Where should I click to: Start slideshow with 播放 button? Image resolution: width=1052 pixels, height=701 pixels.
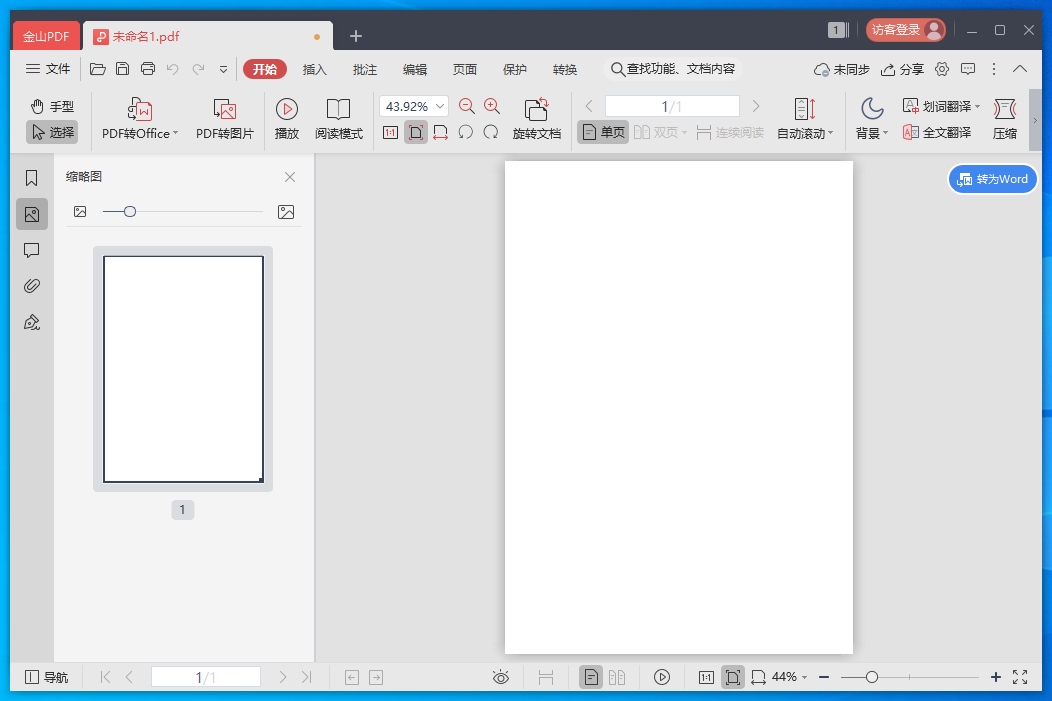pos(286,119)
